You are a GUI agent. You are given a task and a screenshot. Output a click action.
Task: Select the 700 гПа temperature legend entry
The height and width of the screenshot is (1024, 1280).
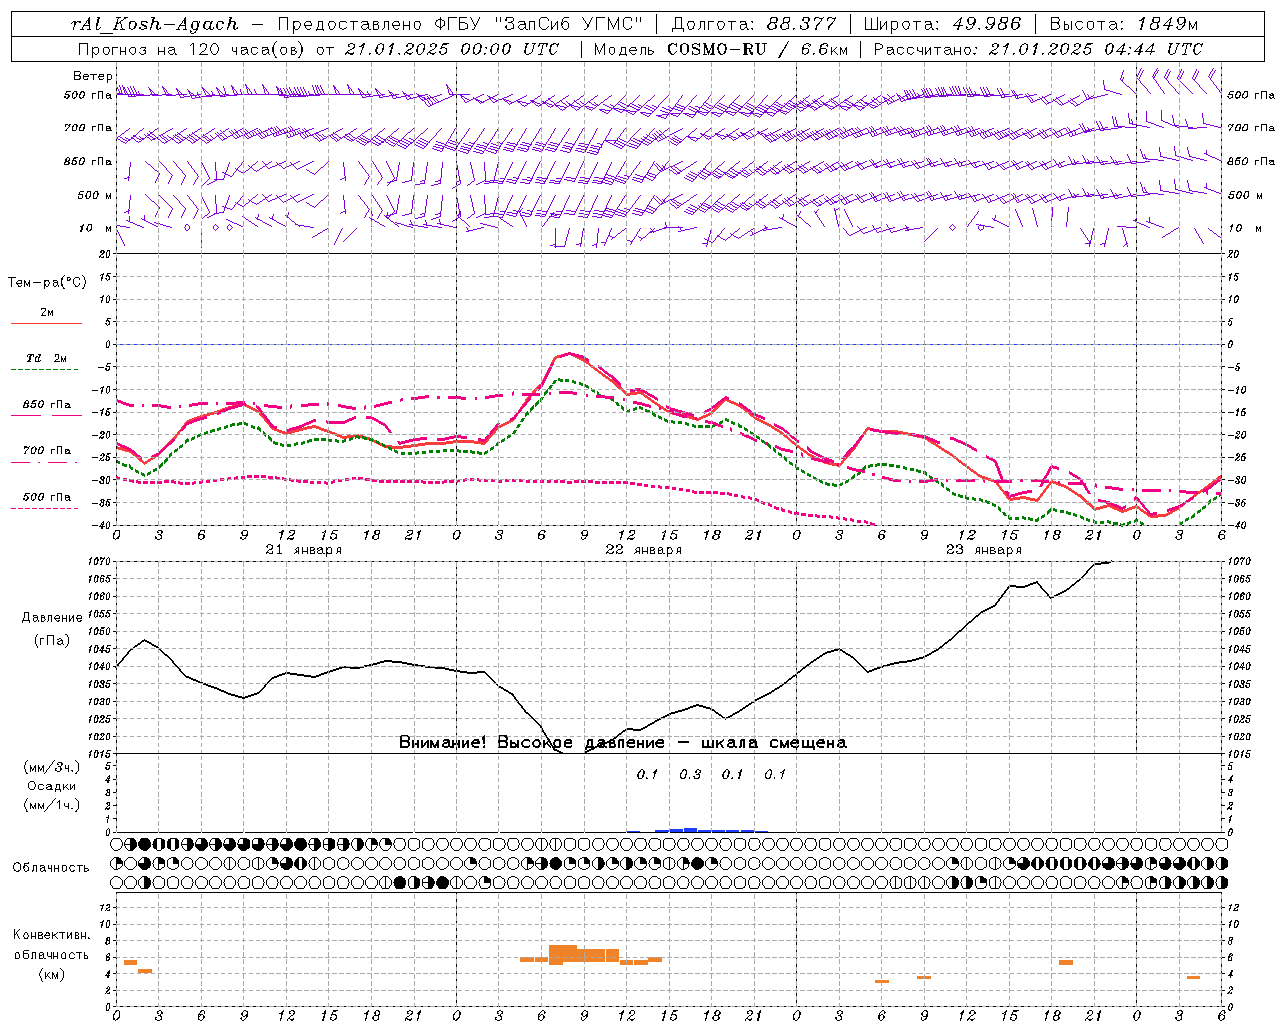tap(47, 451)
